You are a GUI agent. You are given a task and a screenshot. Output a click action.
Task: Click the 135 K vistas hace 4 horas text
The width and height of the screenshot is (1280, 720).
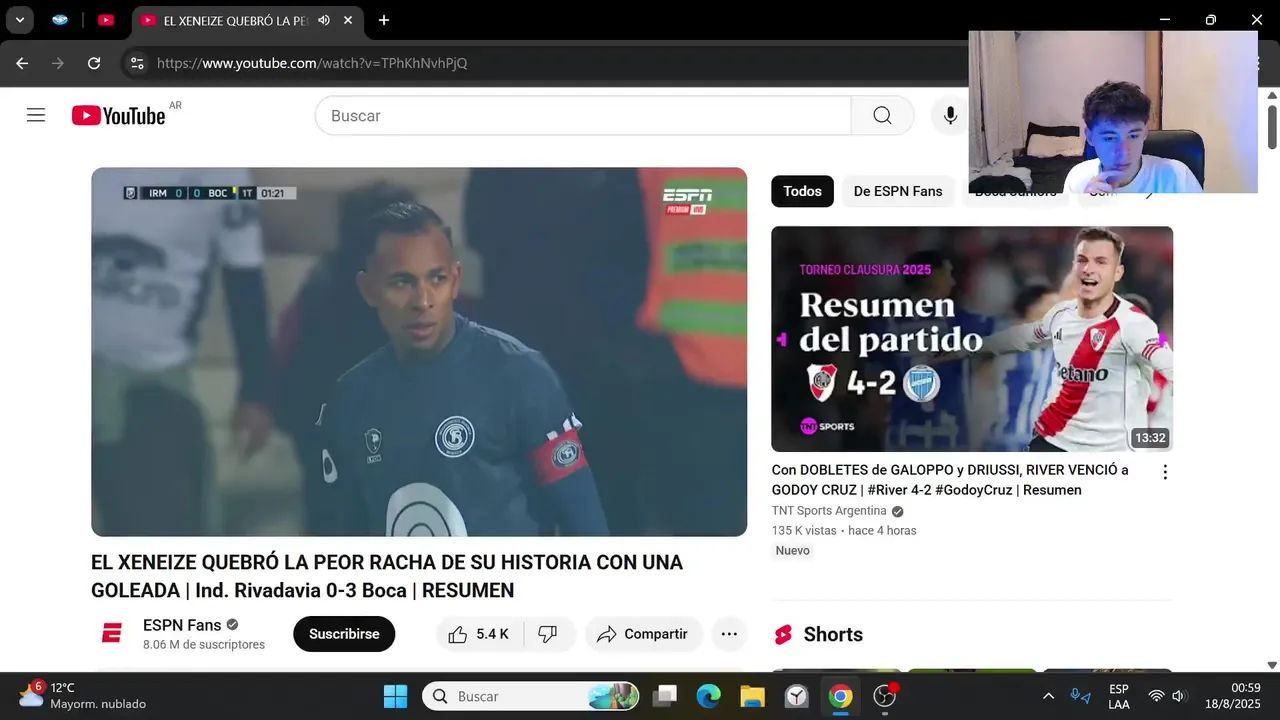point(844,531)
